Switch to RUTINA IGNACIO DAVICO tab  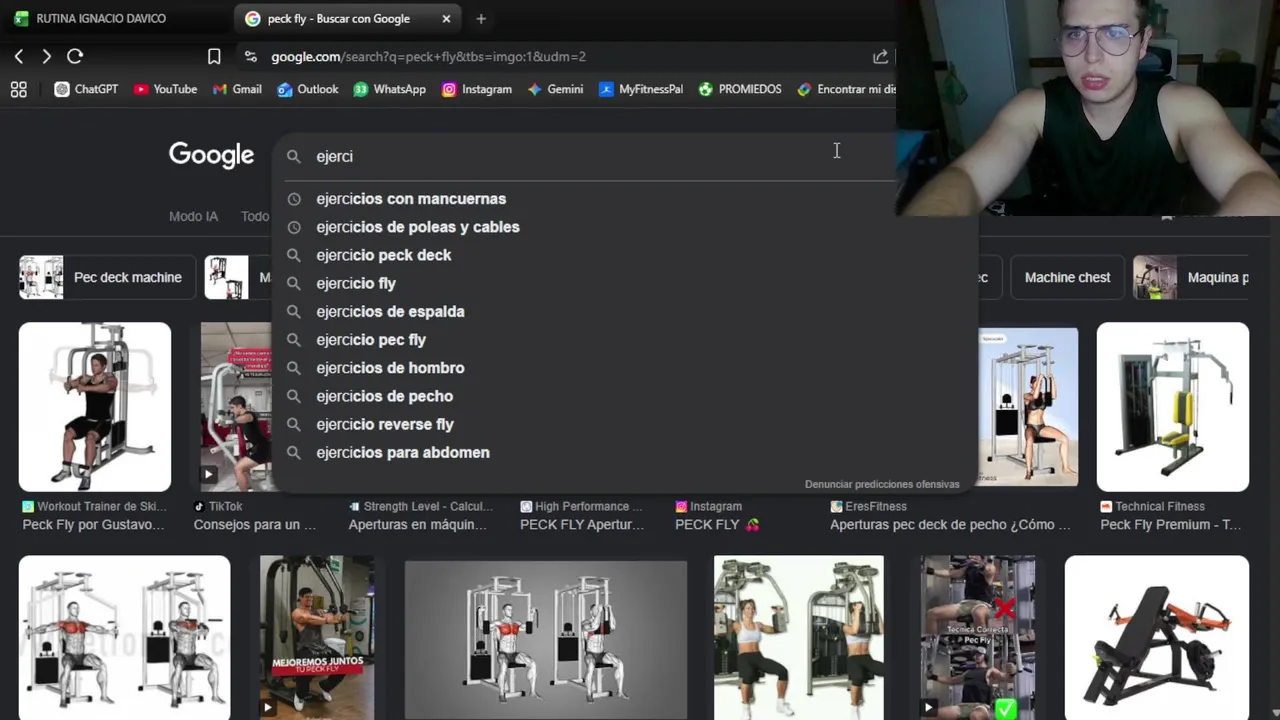(x=100, y=19)
